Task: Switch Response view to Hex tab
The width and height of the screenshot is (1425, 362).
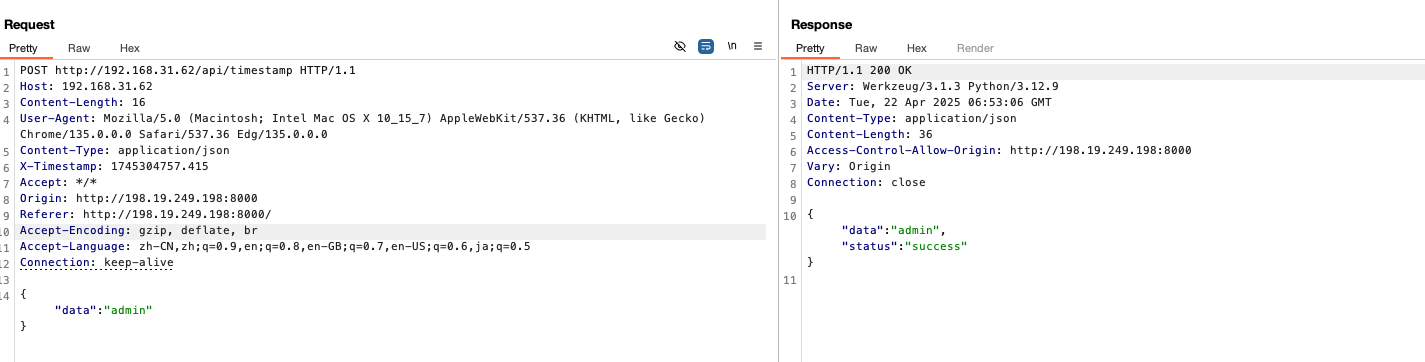Action: pos(917,48)
